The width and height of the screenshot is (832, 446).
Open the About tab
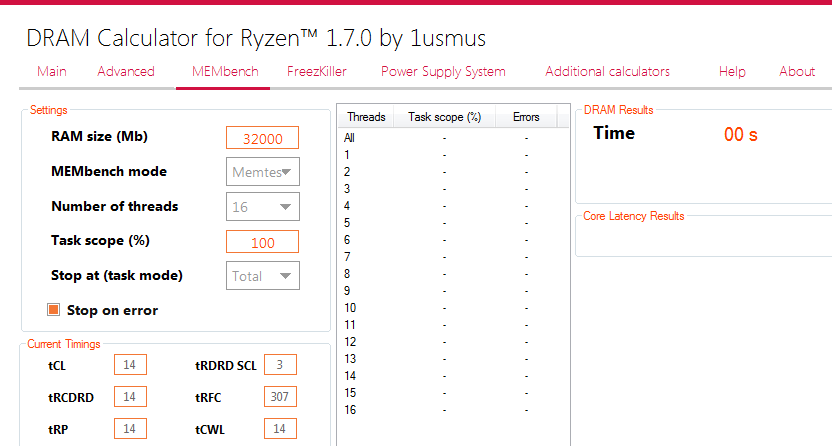(x=797, y=72)
